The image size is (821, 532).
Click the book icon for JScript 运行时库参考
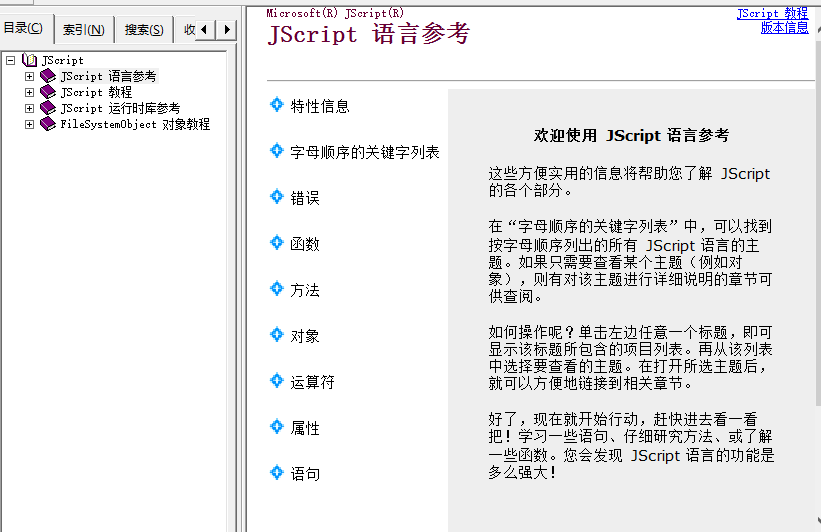point(48,108)
